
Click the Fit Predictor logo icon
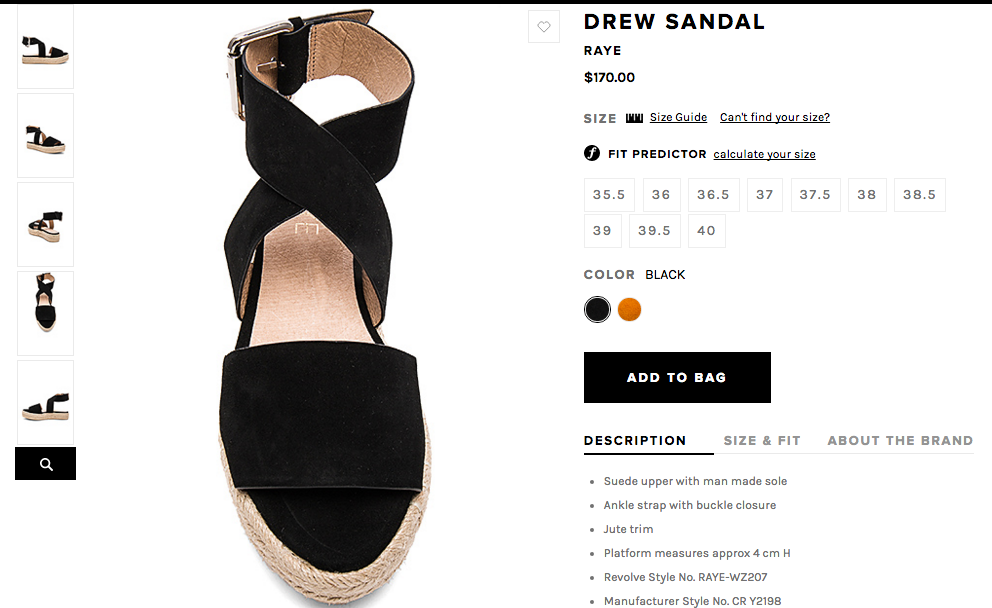592,153
